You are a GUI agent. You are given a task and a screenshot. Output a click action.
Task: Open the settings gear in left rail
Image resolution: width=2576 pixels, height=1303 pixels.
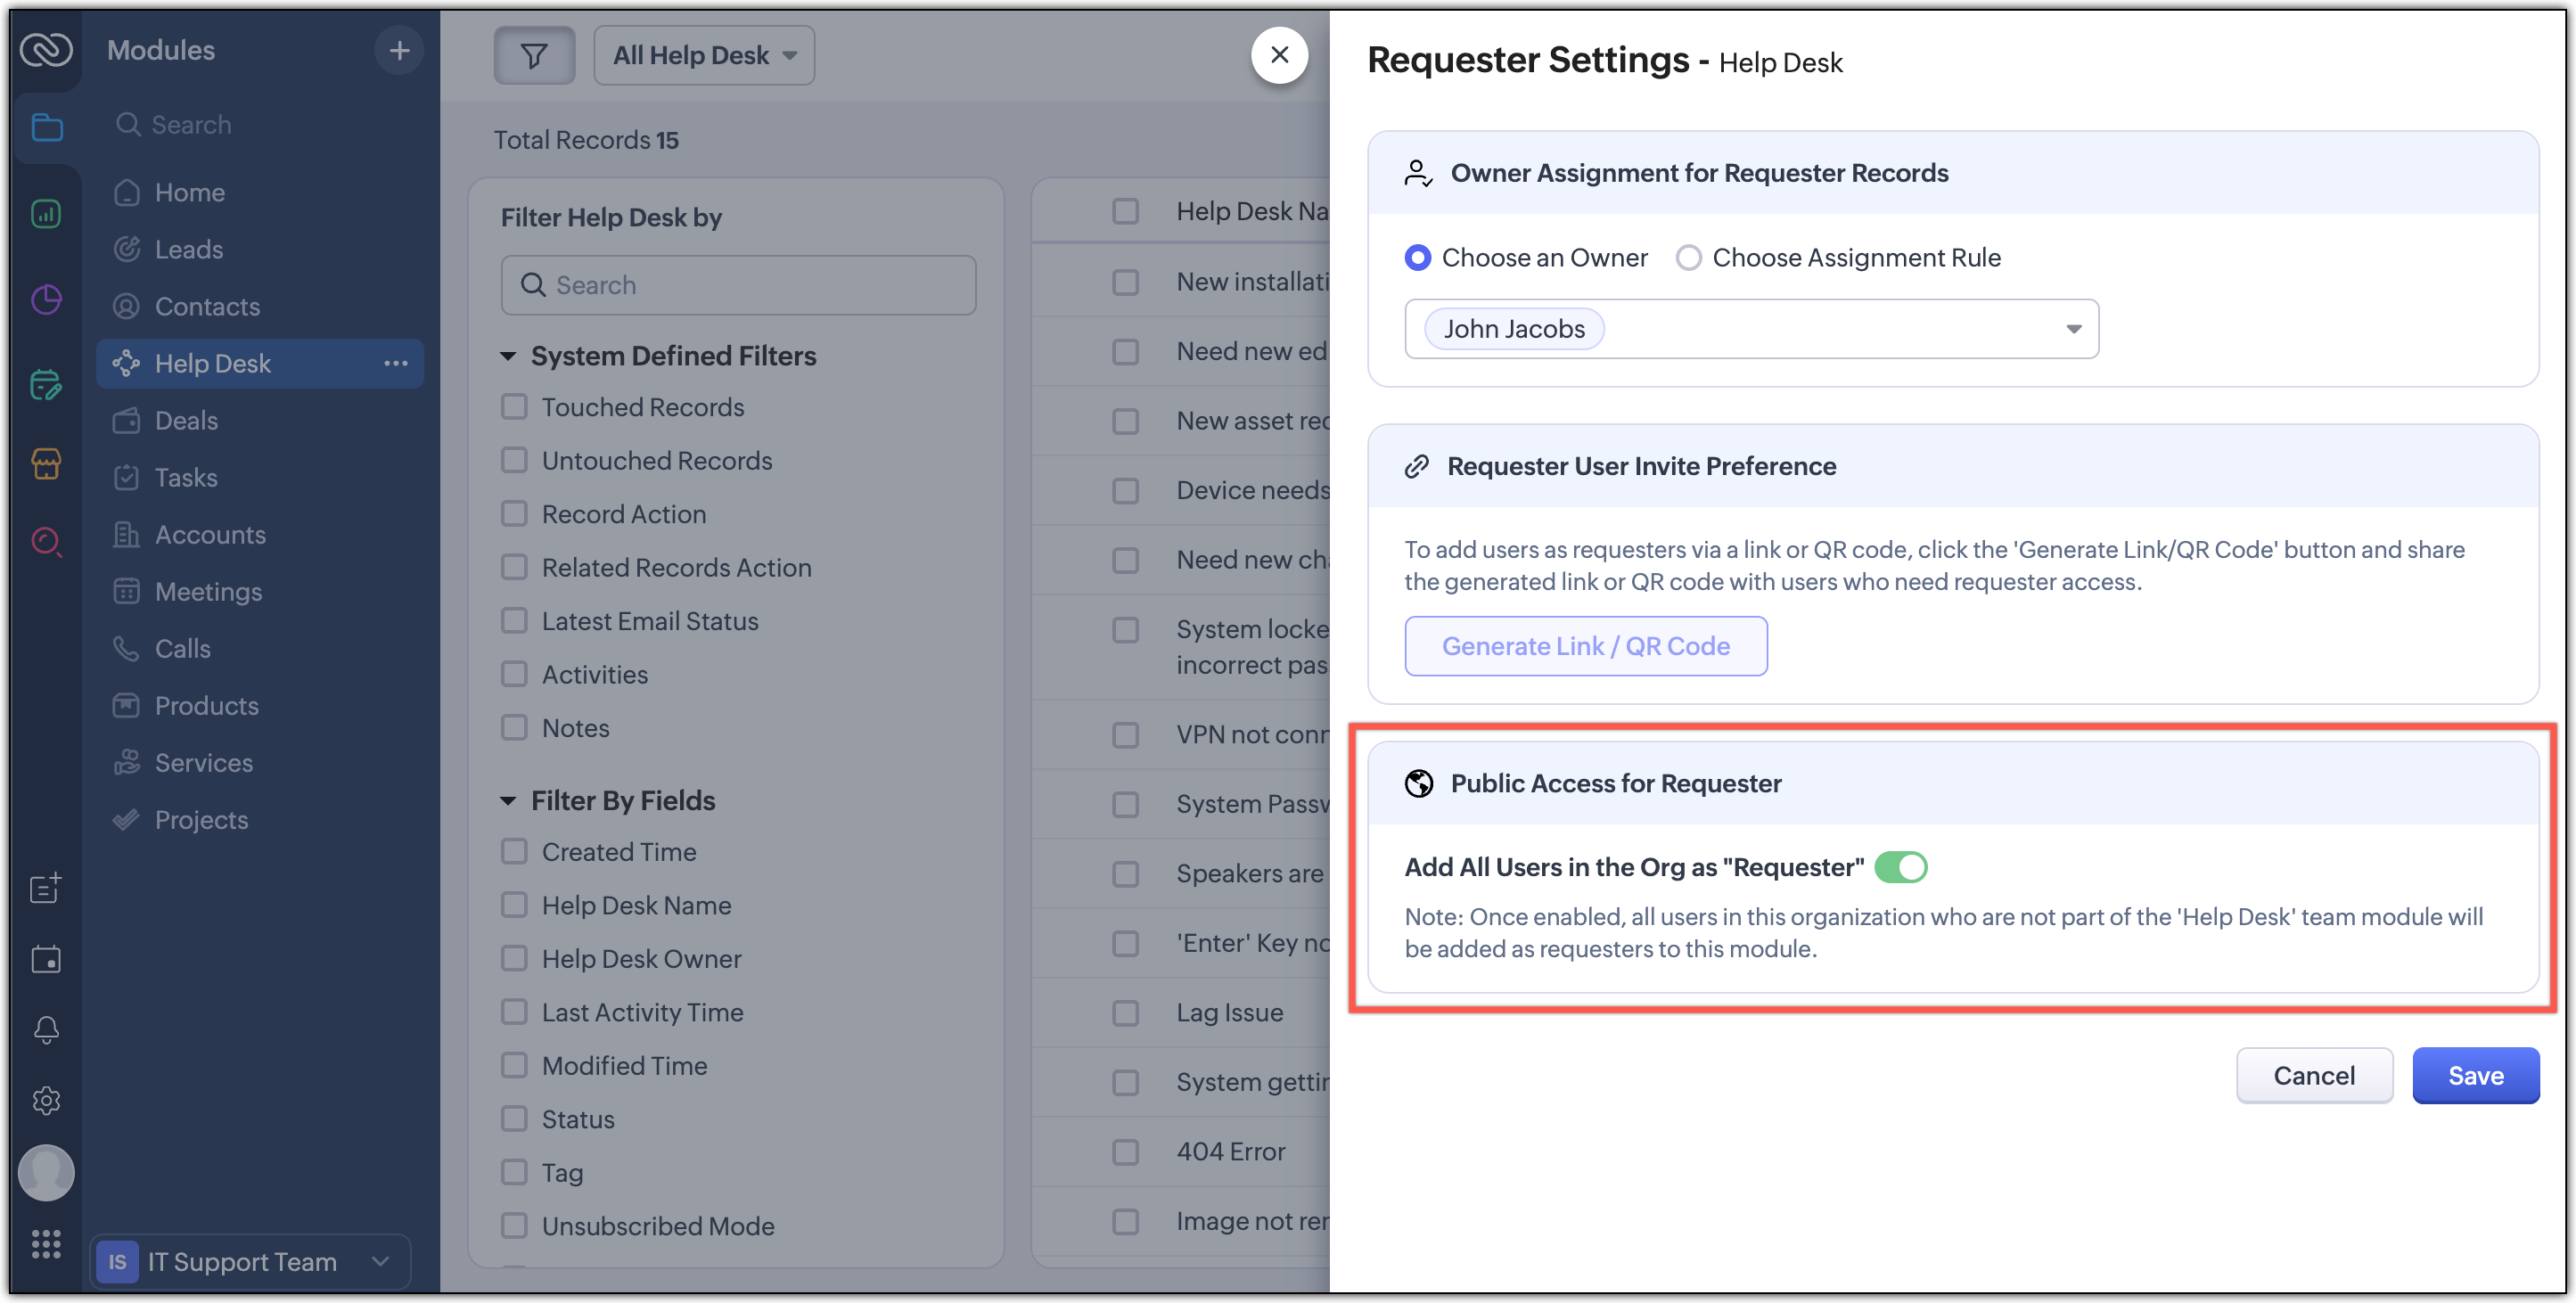[x=46, y=1101]
